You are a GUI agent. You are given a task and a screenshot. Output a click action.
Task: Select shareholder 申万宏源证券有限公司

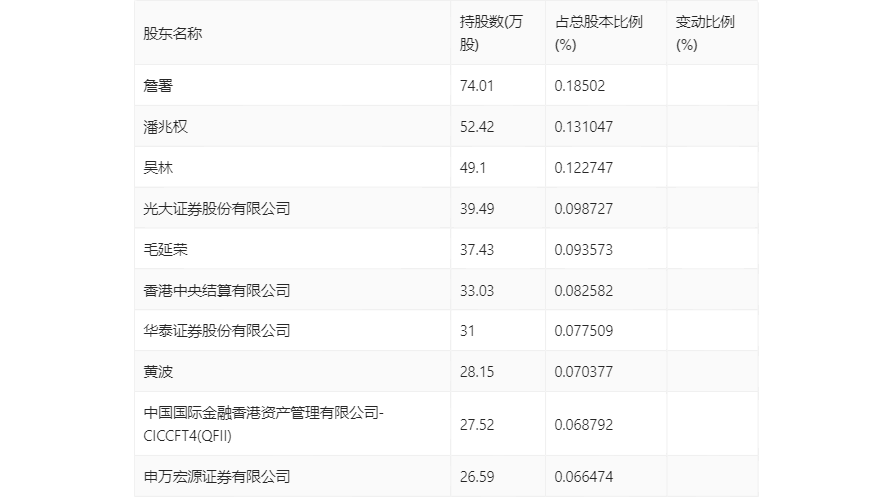tap(216, 477)
